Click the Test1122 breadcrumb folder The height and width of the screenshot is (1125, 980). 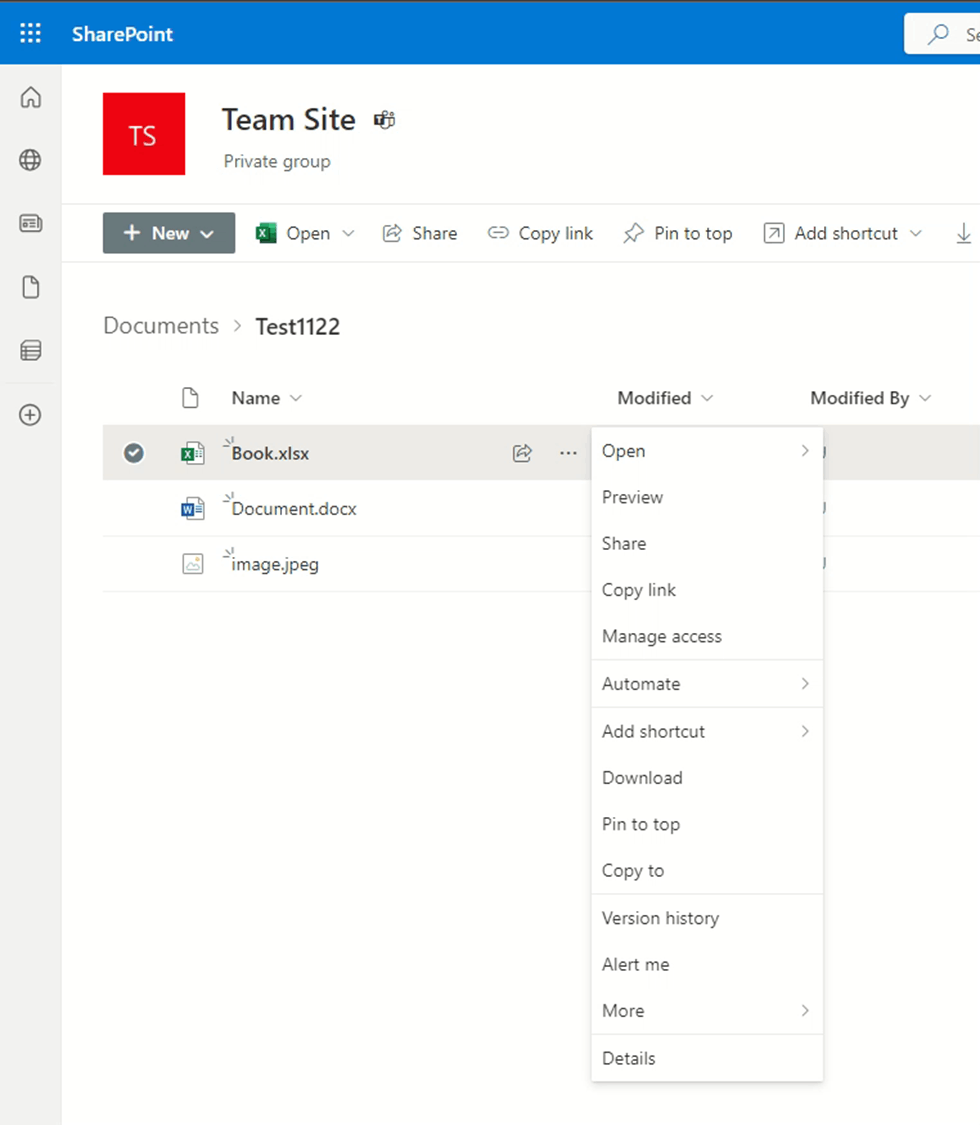point(298,326)
